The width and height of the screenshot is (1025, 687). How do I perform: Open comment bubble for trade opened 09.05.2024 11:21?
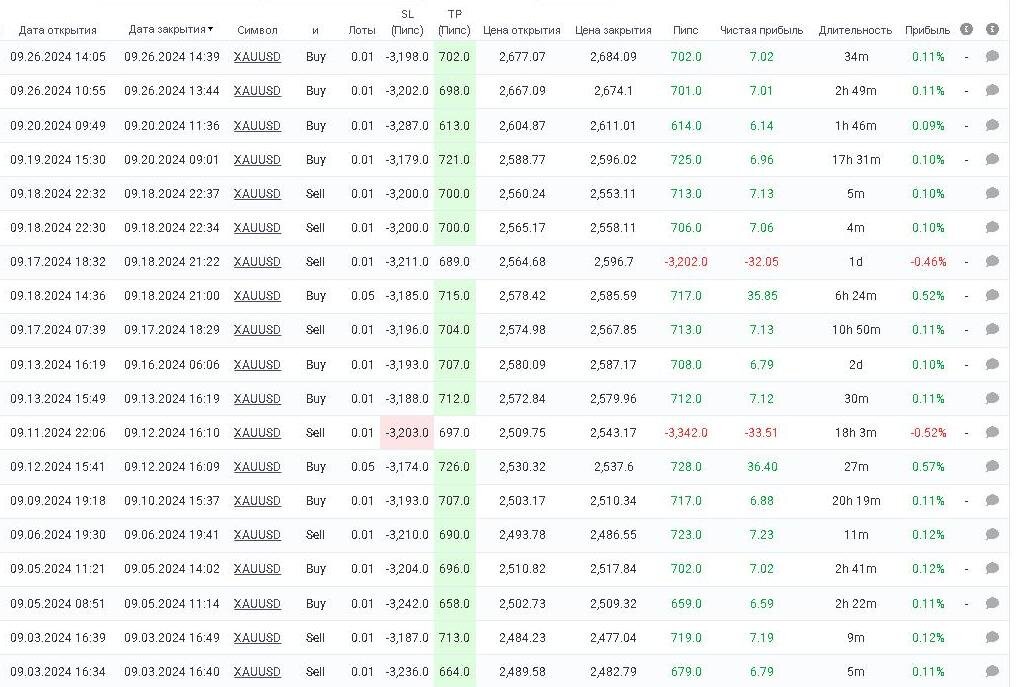pos(992,569)
